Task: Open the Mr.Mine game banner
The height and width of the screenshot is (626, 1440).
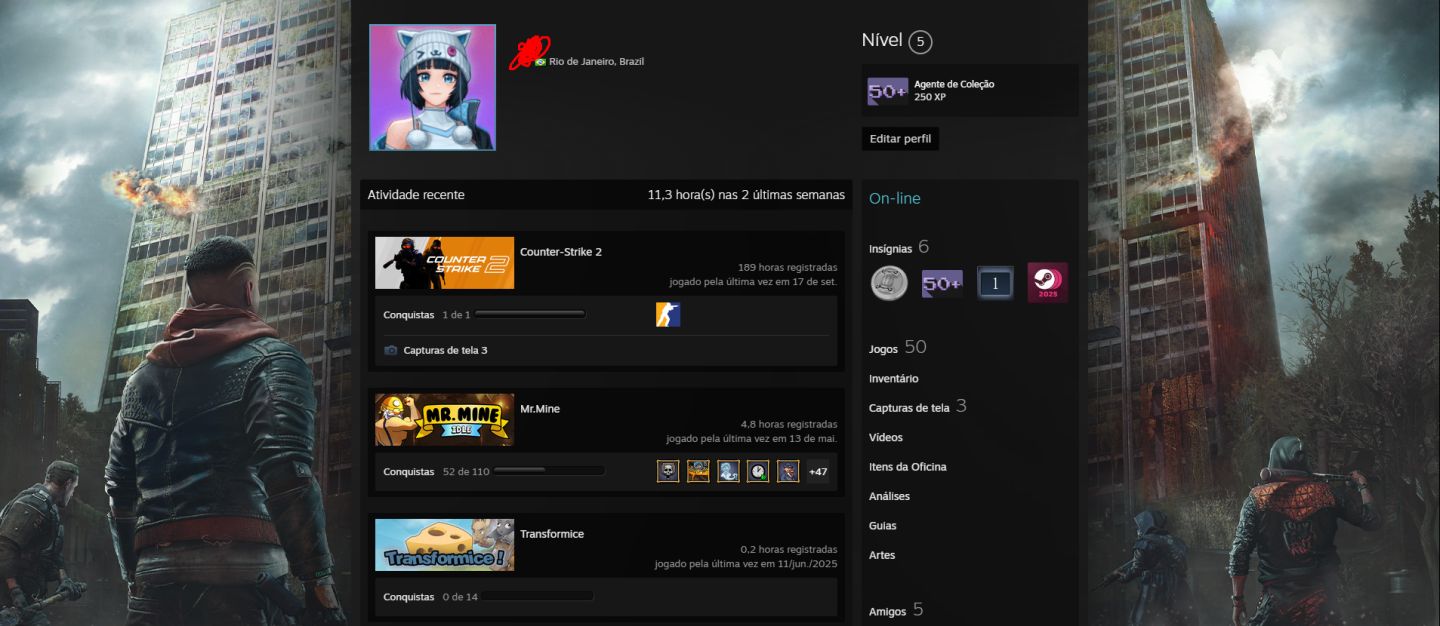Action: (x=445, y=420)
